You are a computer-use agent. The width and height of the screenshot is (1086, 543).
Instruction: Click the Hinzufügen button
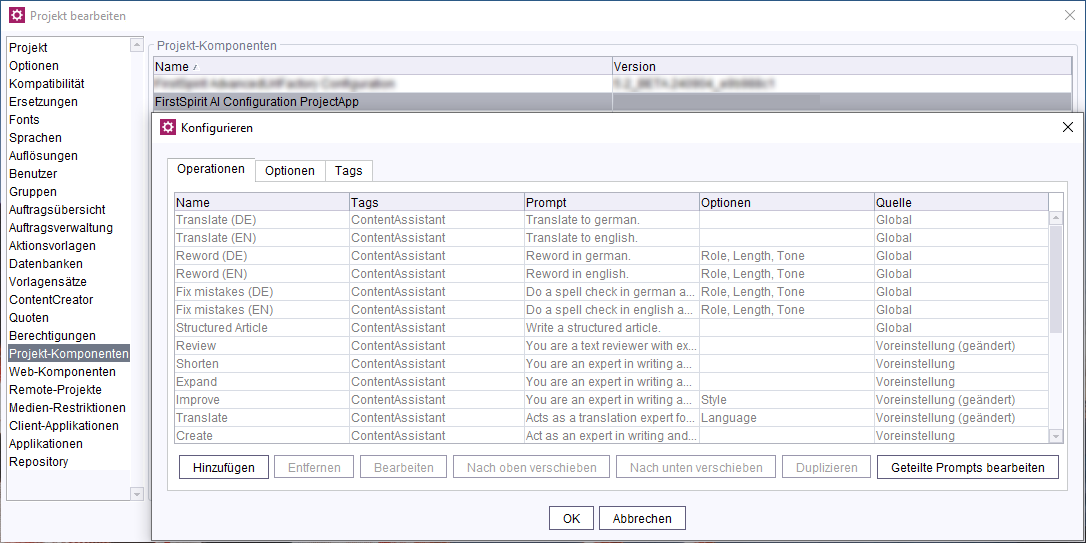(x=223, y=468)
